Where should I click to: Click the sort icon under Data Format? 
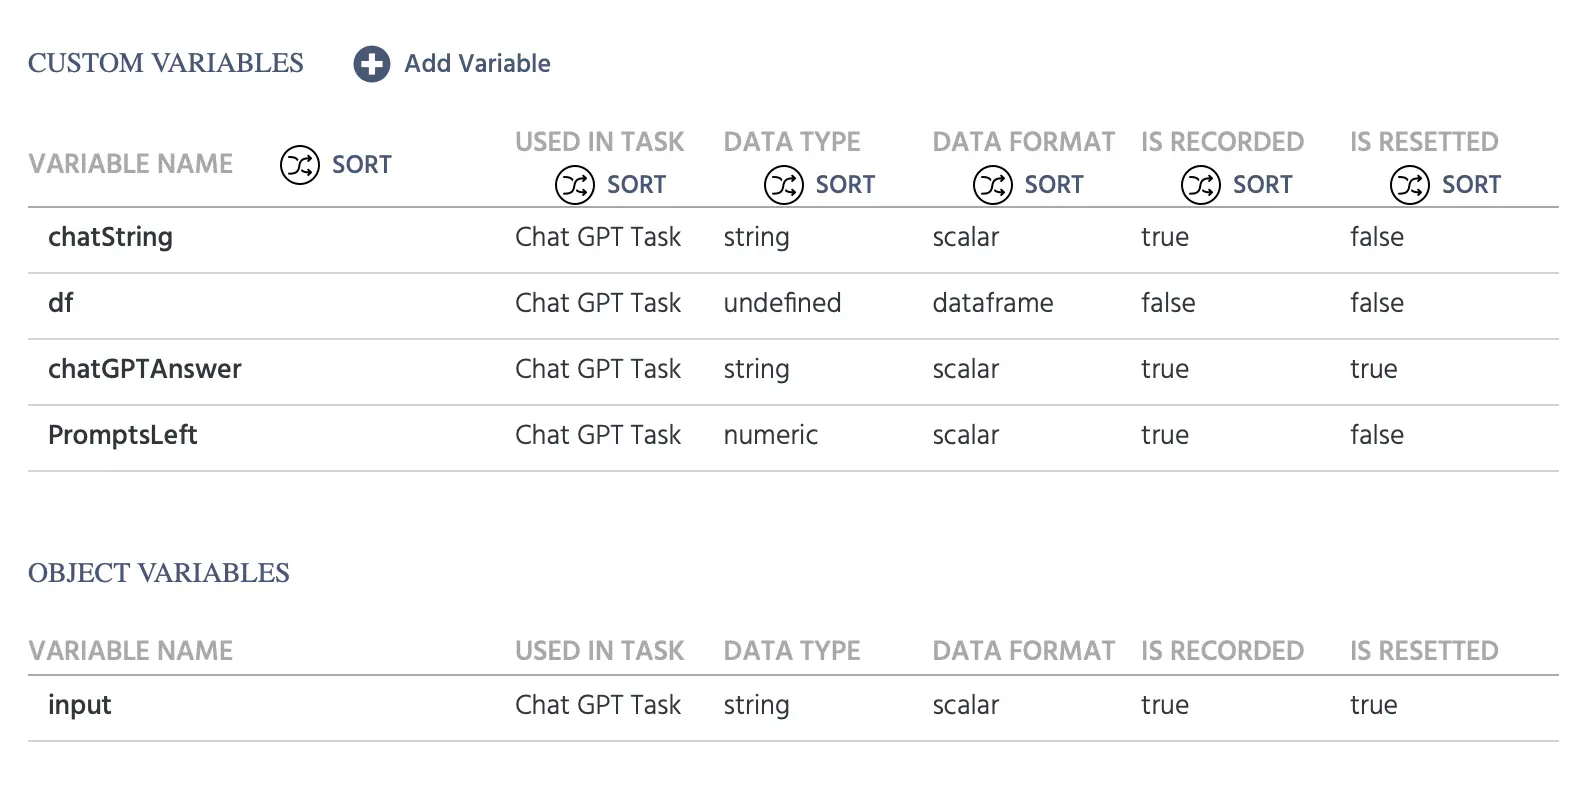(993, 185)
